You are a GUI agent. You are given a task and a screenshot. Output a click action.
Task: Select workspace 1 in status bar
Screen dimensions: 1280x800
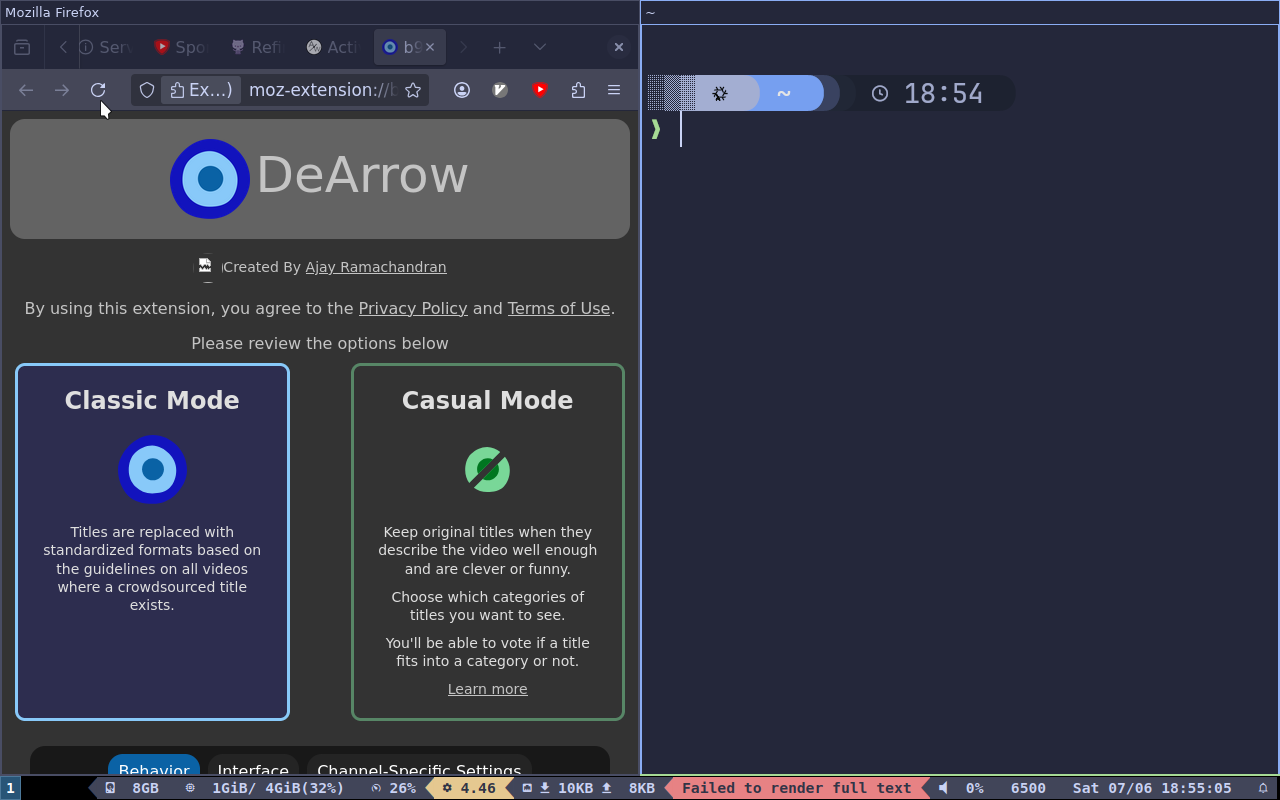pyautogui.click(x=10, y=788)
